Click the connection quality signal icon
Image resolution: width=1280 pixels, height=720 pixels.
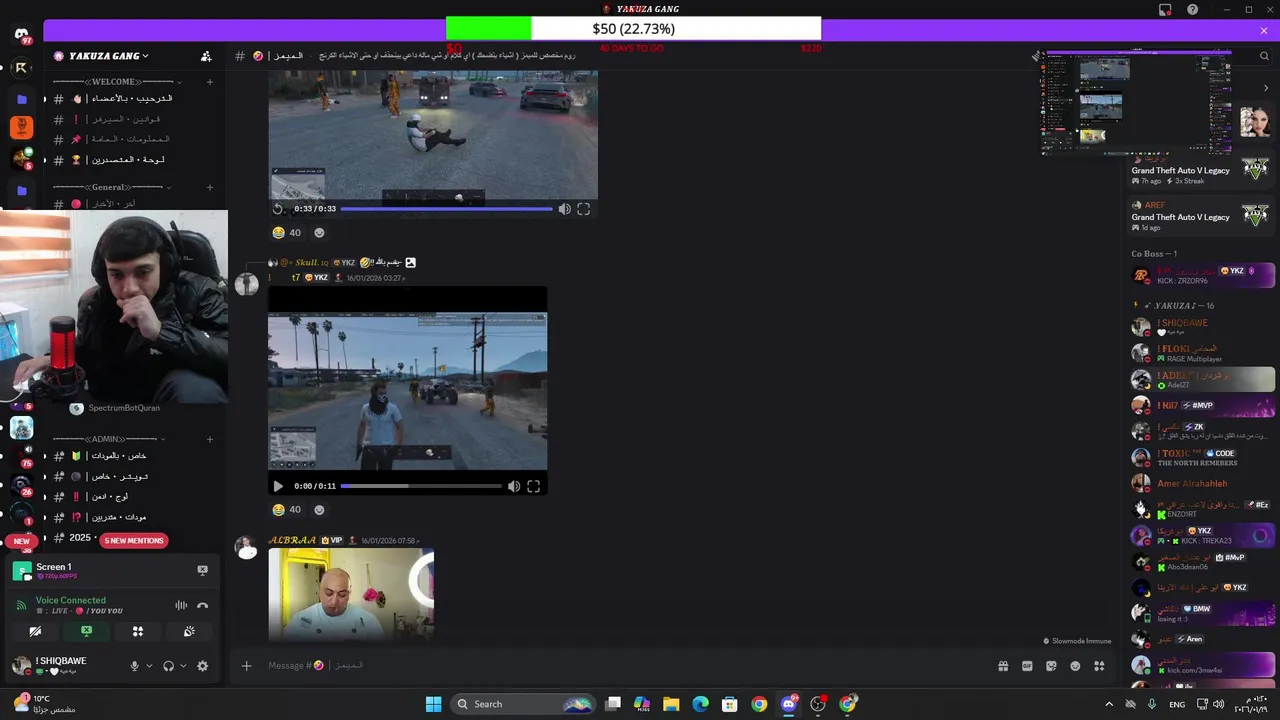click(x=21, y=605)
